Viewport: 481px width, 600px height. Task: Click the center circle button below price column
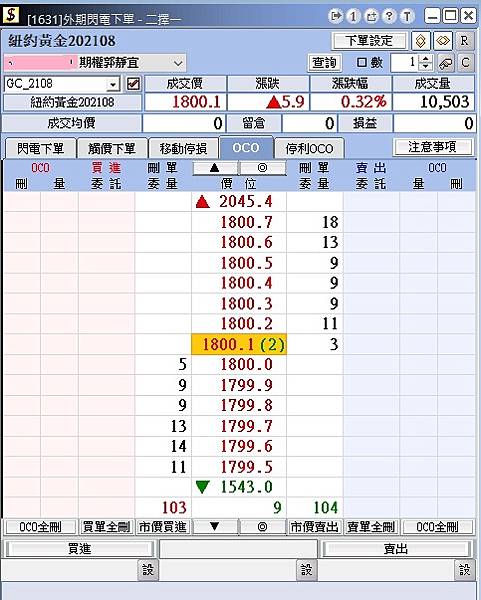[263, 527]
